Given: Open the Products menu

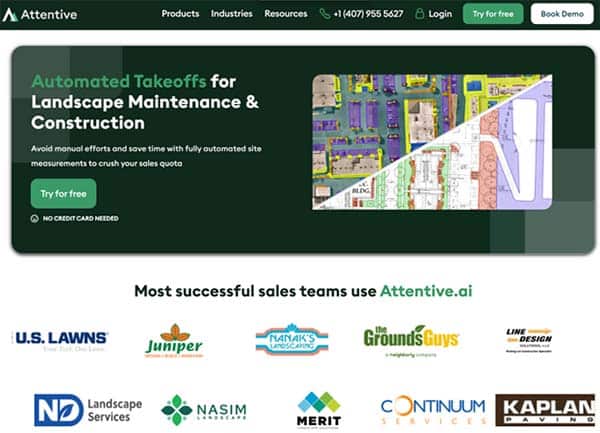Looking at the screenshot, I should click(x=180, y=14).
